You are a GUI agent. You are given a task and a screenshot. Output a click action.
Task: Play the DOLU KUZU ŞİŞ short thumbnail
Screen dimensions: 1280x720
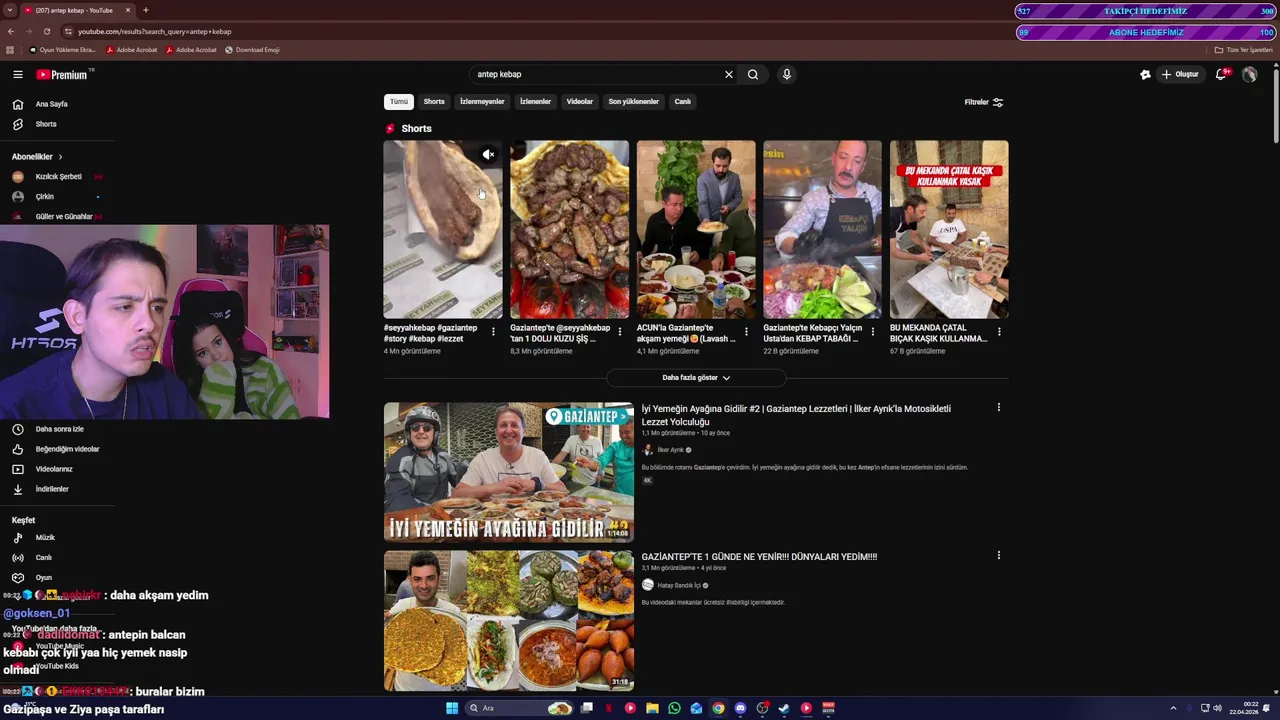[570, 229]
